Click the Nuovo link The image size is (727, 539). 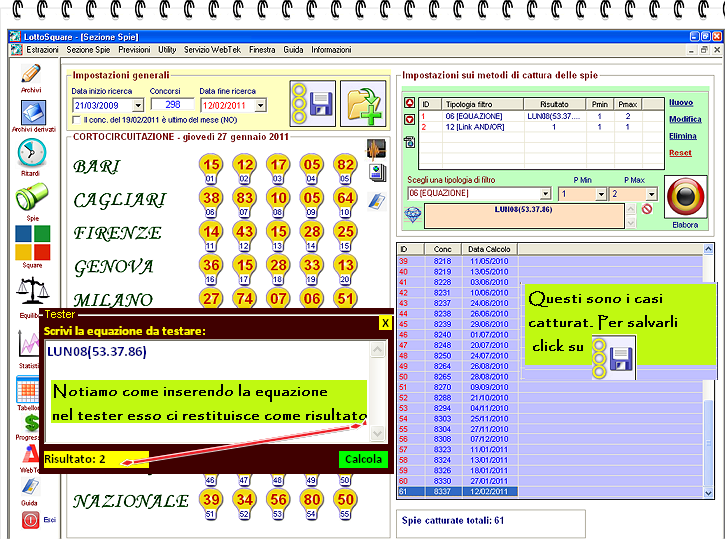point(680,102)
